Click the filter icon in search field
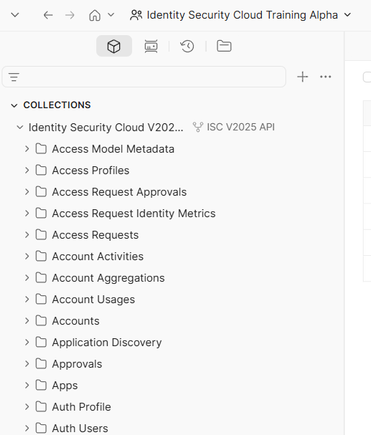 (14, 77)
